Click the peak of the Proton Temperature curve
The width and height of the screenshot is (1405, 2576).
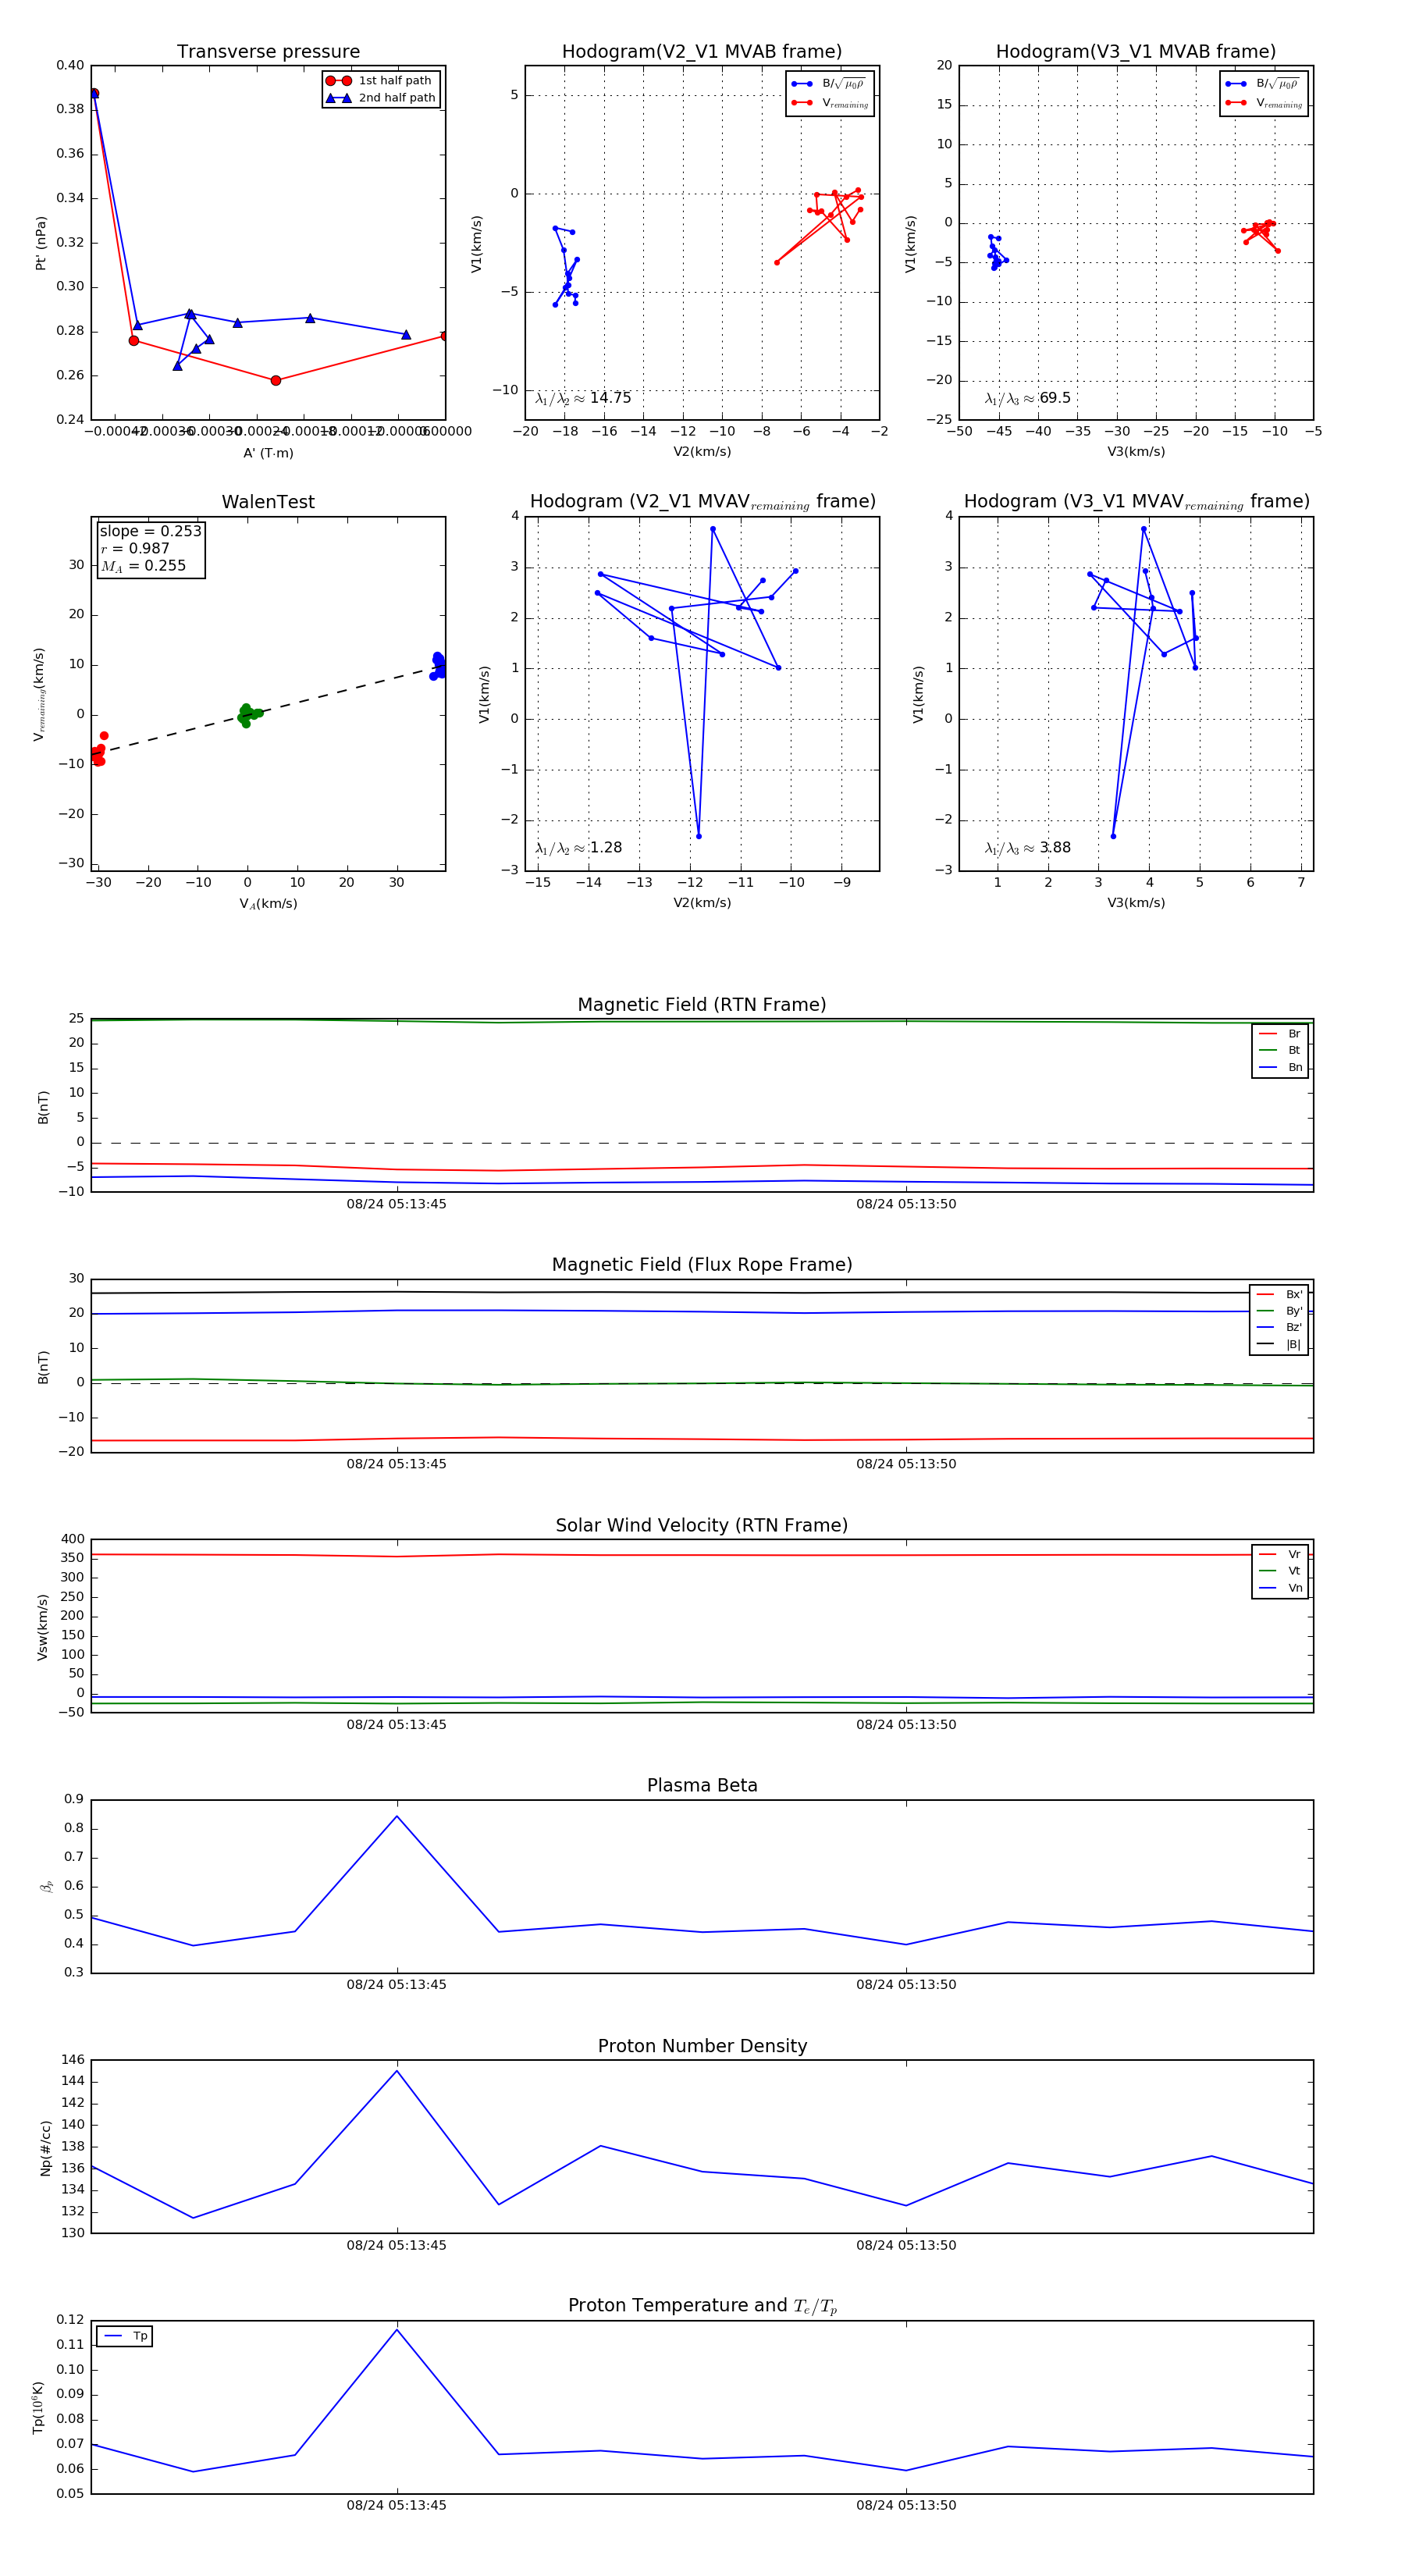(x=397, y=2330)
